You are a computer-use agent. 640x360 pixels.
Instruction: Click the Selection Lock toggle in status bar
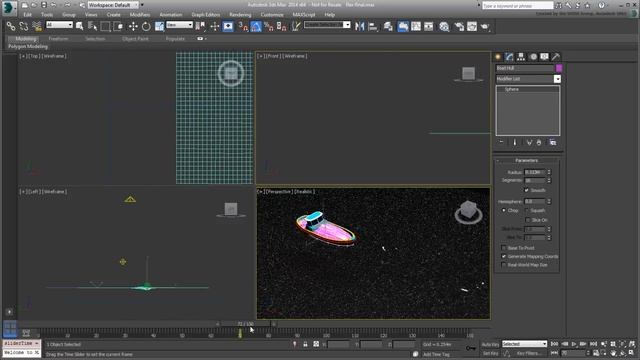coord(305,344)
